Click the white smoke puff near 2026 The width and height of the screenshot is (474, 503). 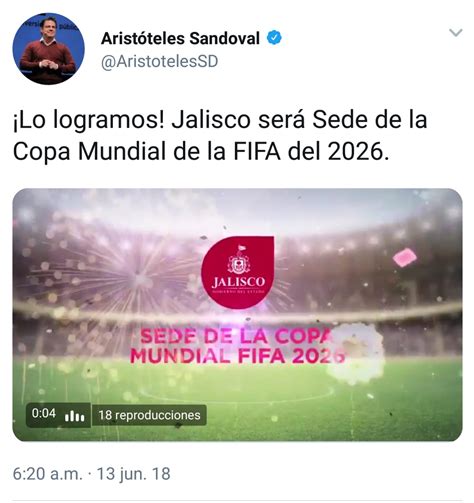click(356, 353)
